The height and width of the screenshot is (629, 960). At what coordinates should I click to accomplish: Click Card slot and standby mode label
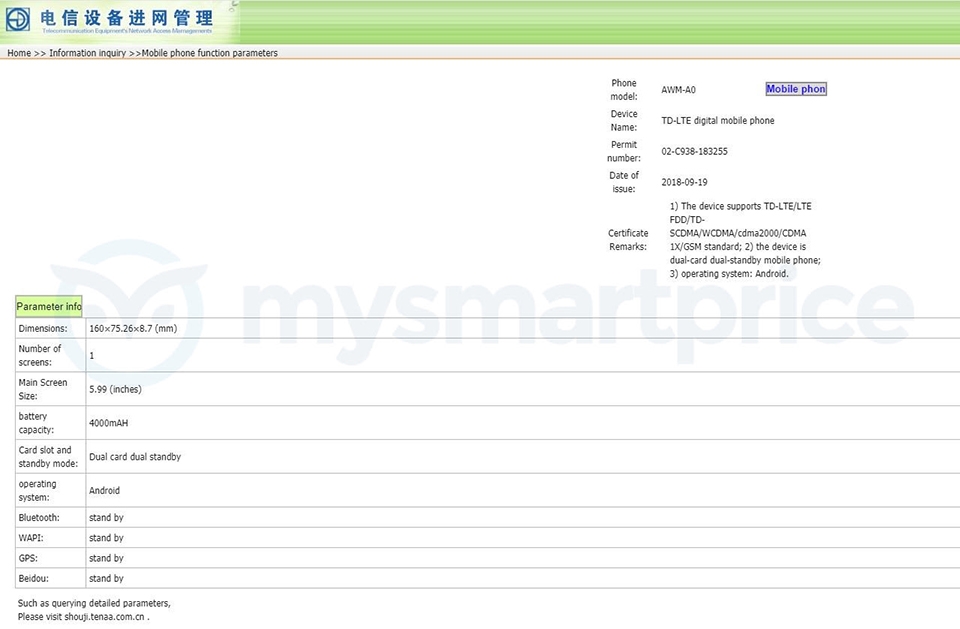(48, 456)
